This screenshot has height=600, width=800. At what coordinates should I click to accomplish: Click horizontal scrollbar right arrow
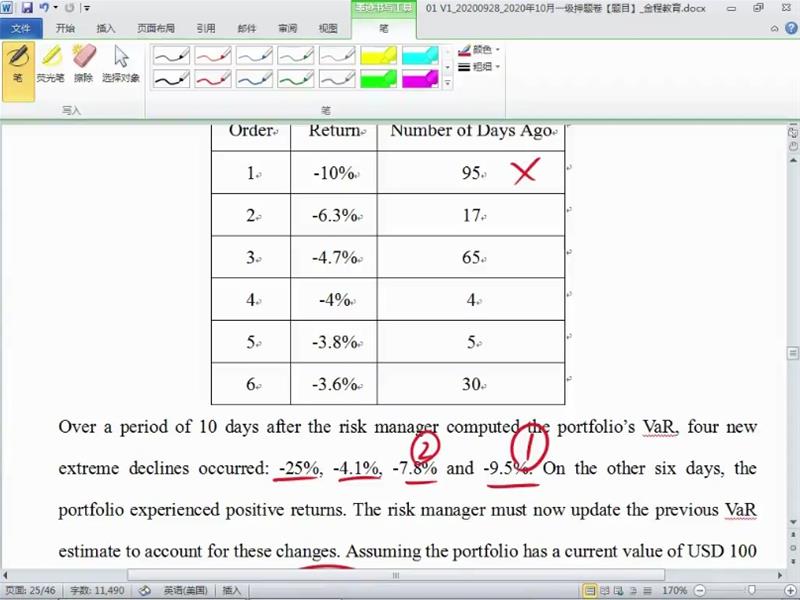pyautogui.click(x=780, y=575)
